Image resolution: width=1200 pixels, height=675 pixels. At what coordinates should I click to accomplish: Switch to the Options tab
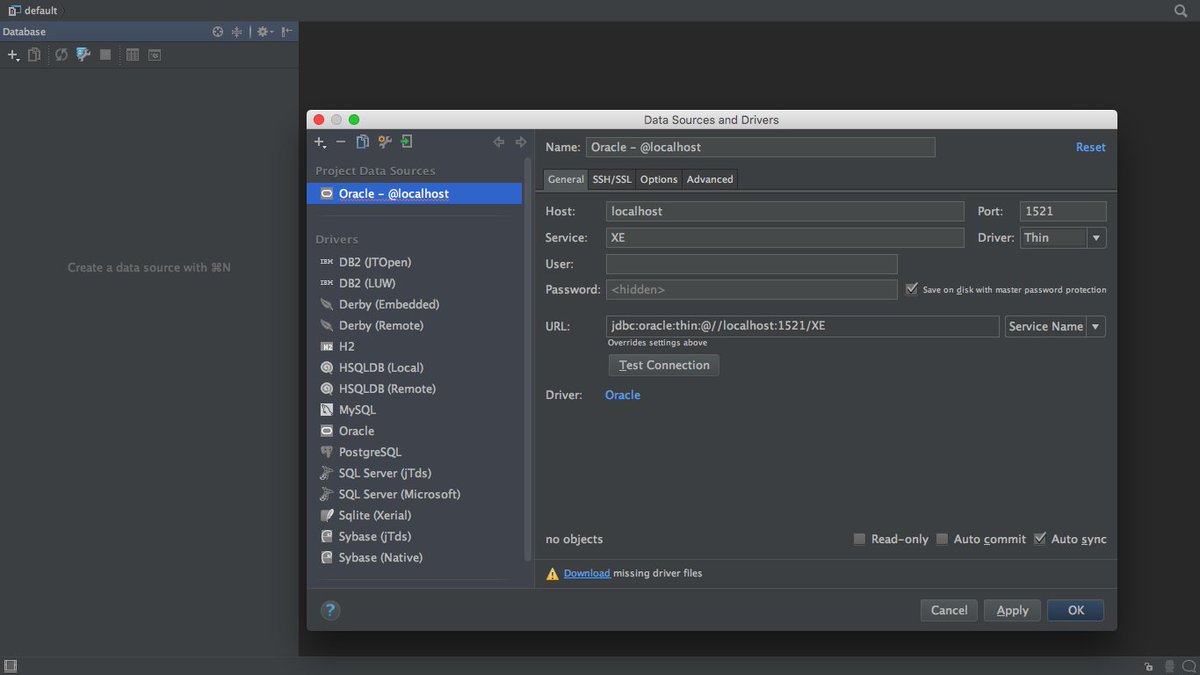click(x=659, y=179)
